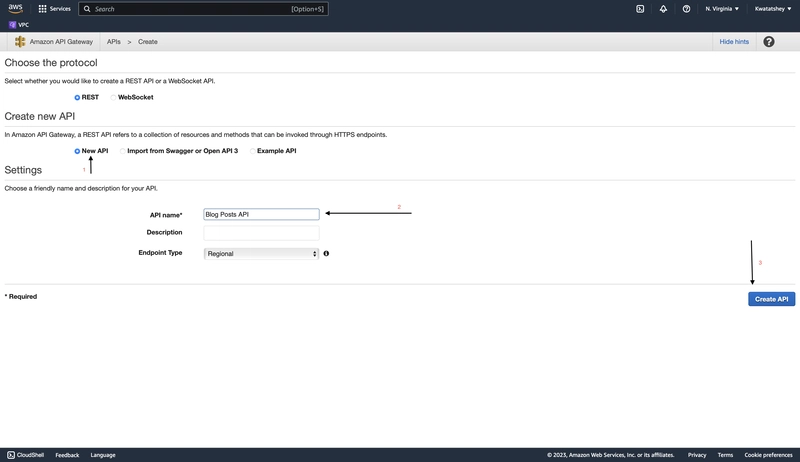Screen dimensions: 800x462
Task: Open the VPC shortcut
Action: [19, 24]
